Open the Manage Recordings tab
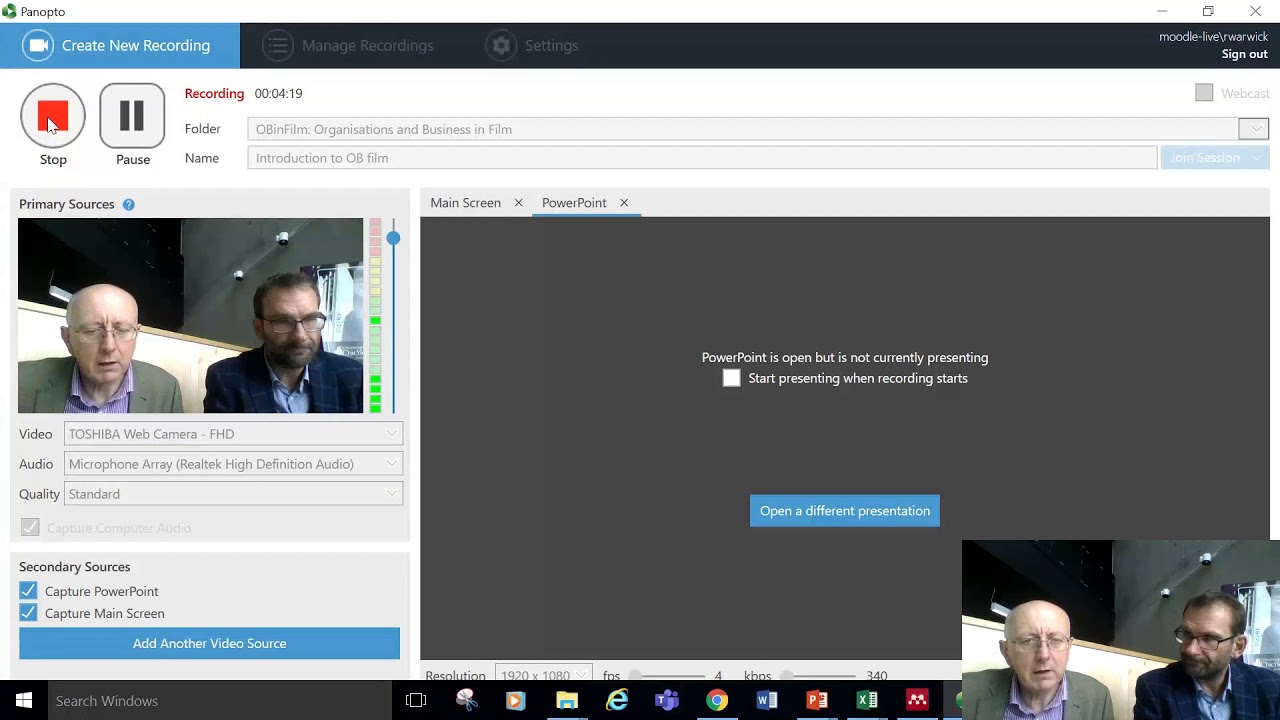 348,45
